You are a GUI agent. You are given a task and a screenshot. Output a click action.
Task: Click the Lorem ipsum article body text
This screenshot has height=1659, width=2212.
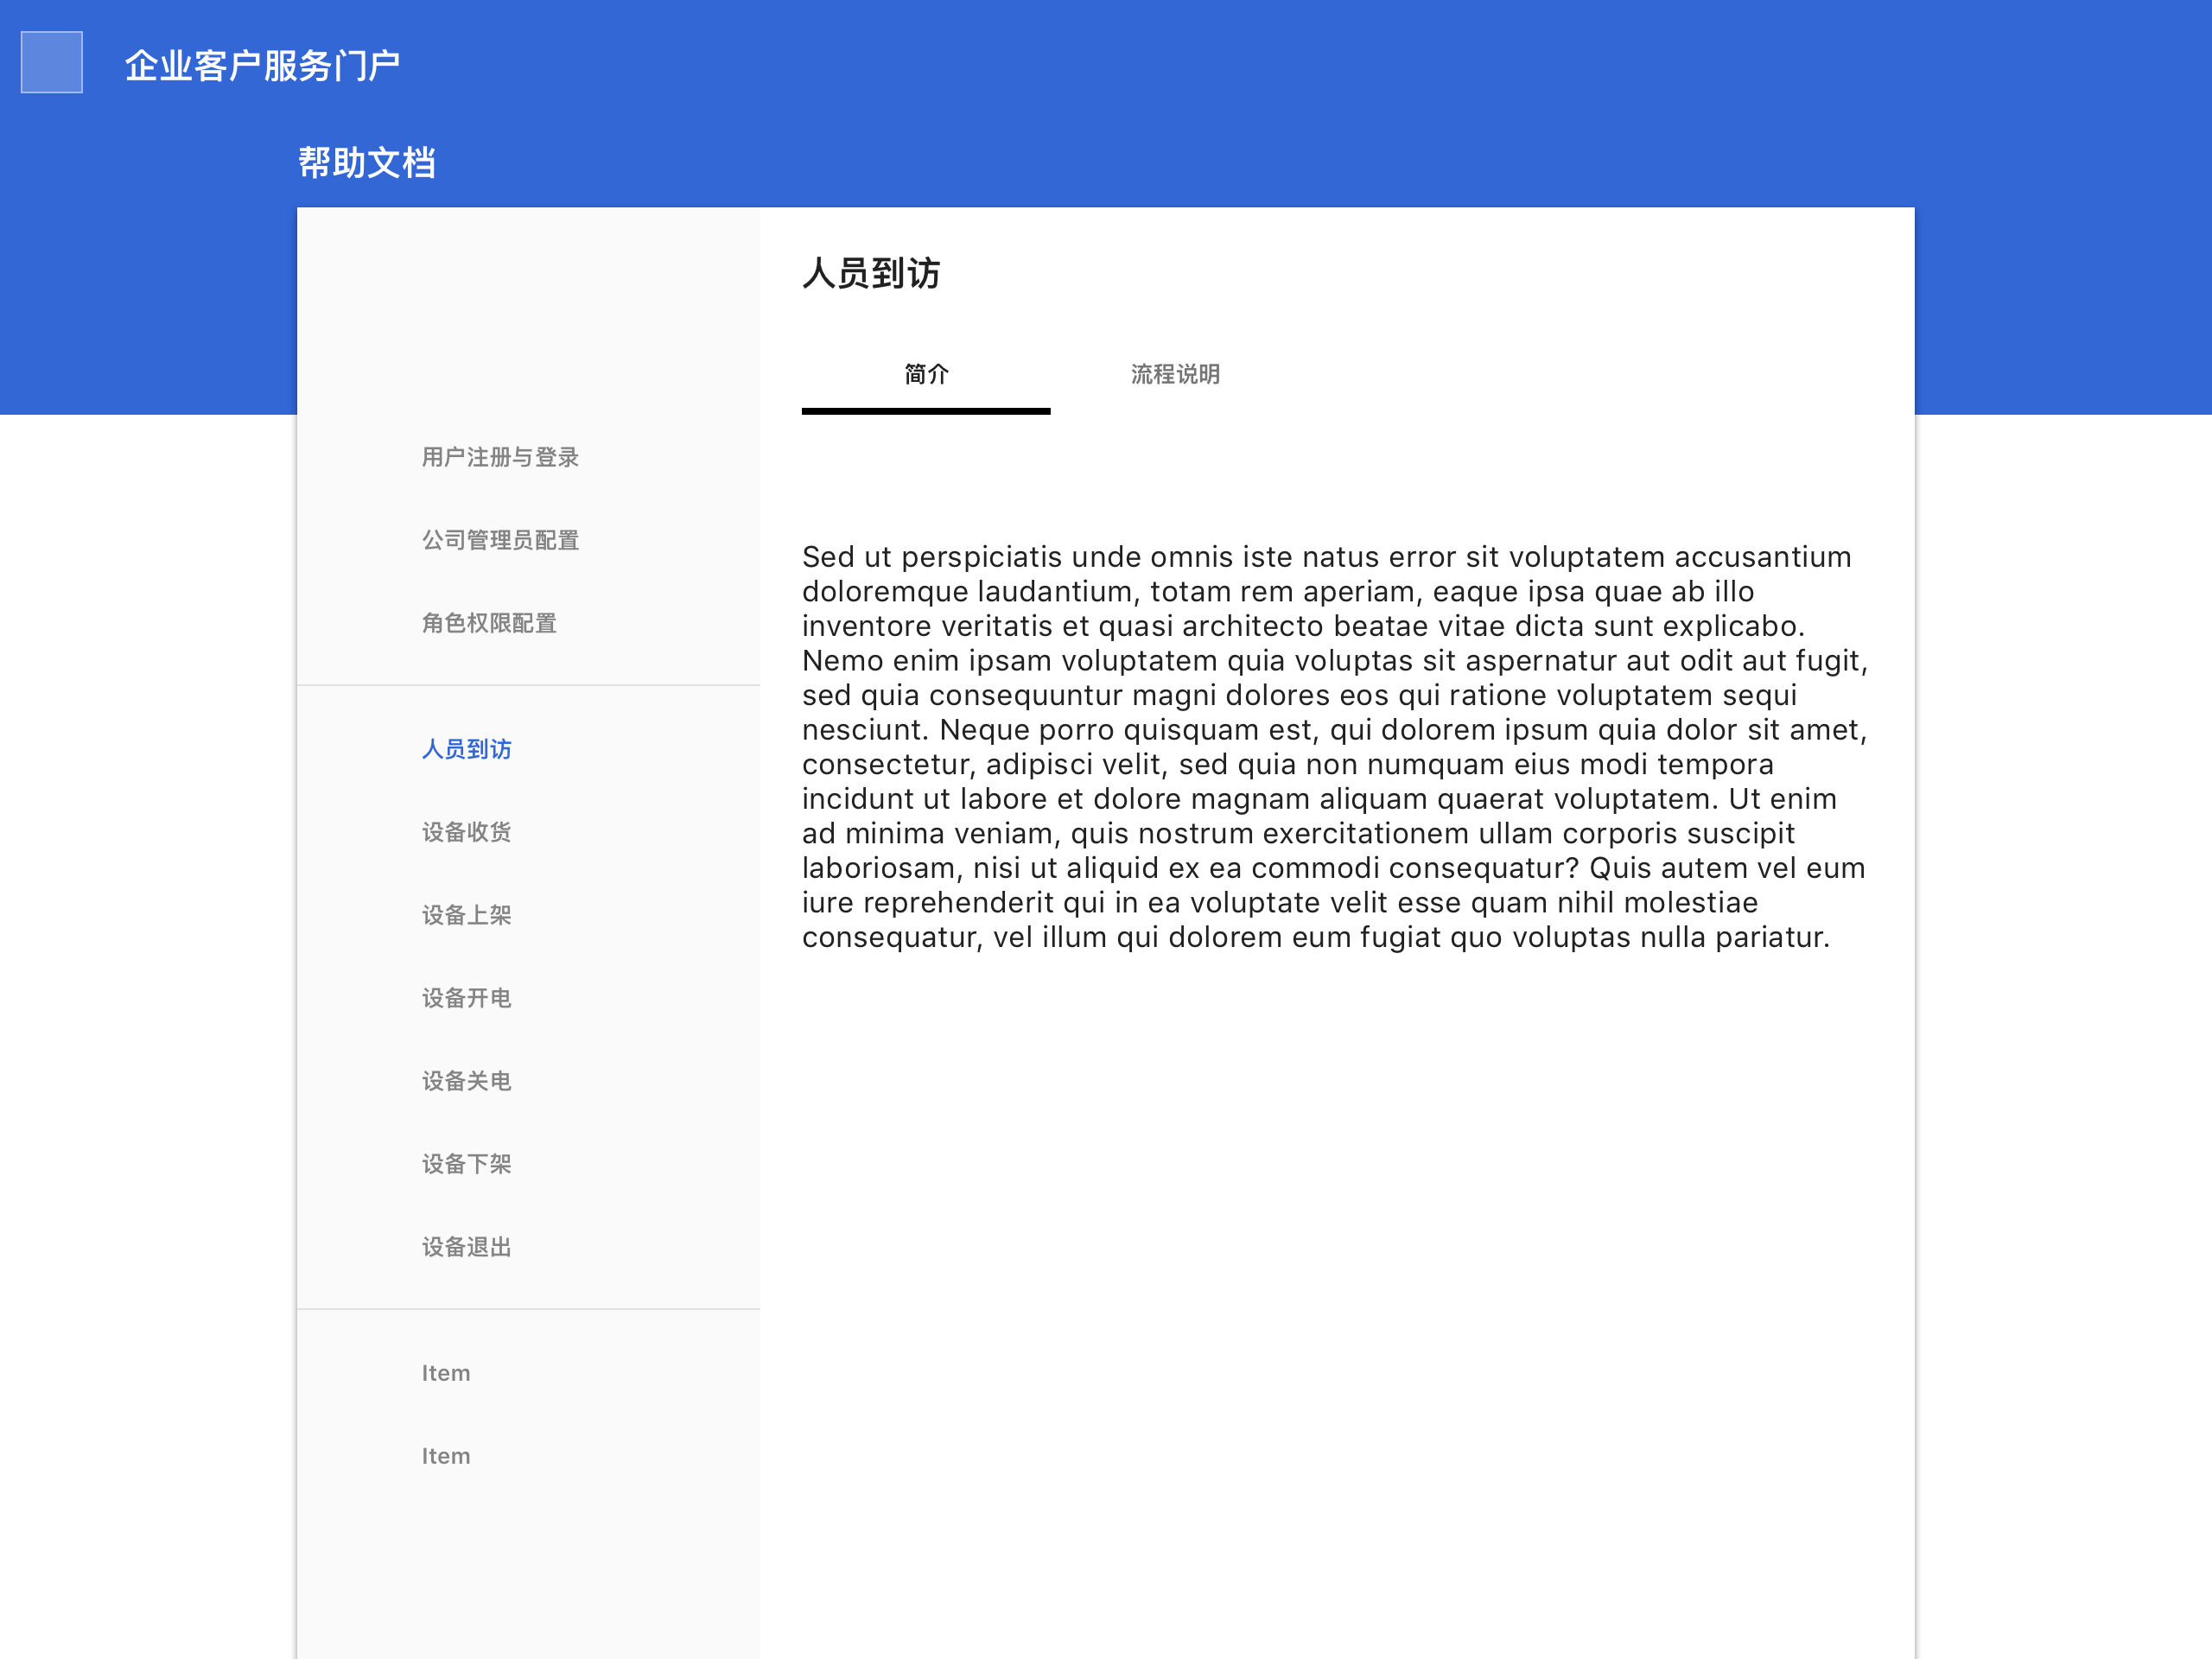click(x=1335, y=747)
